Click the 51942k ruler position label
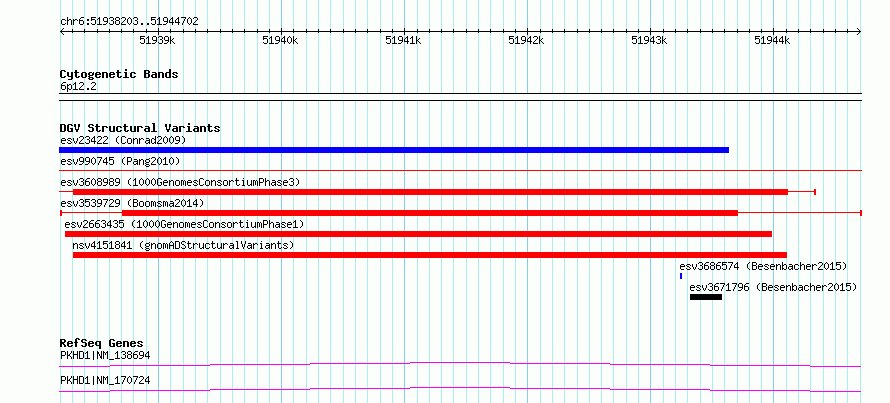This screenshot has width=890, height=403. tap(526, 40)
